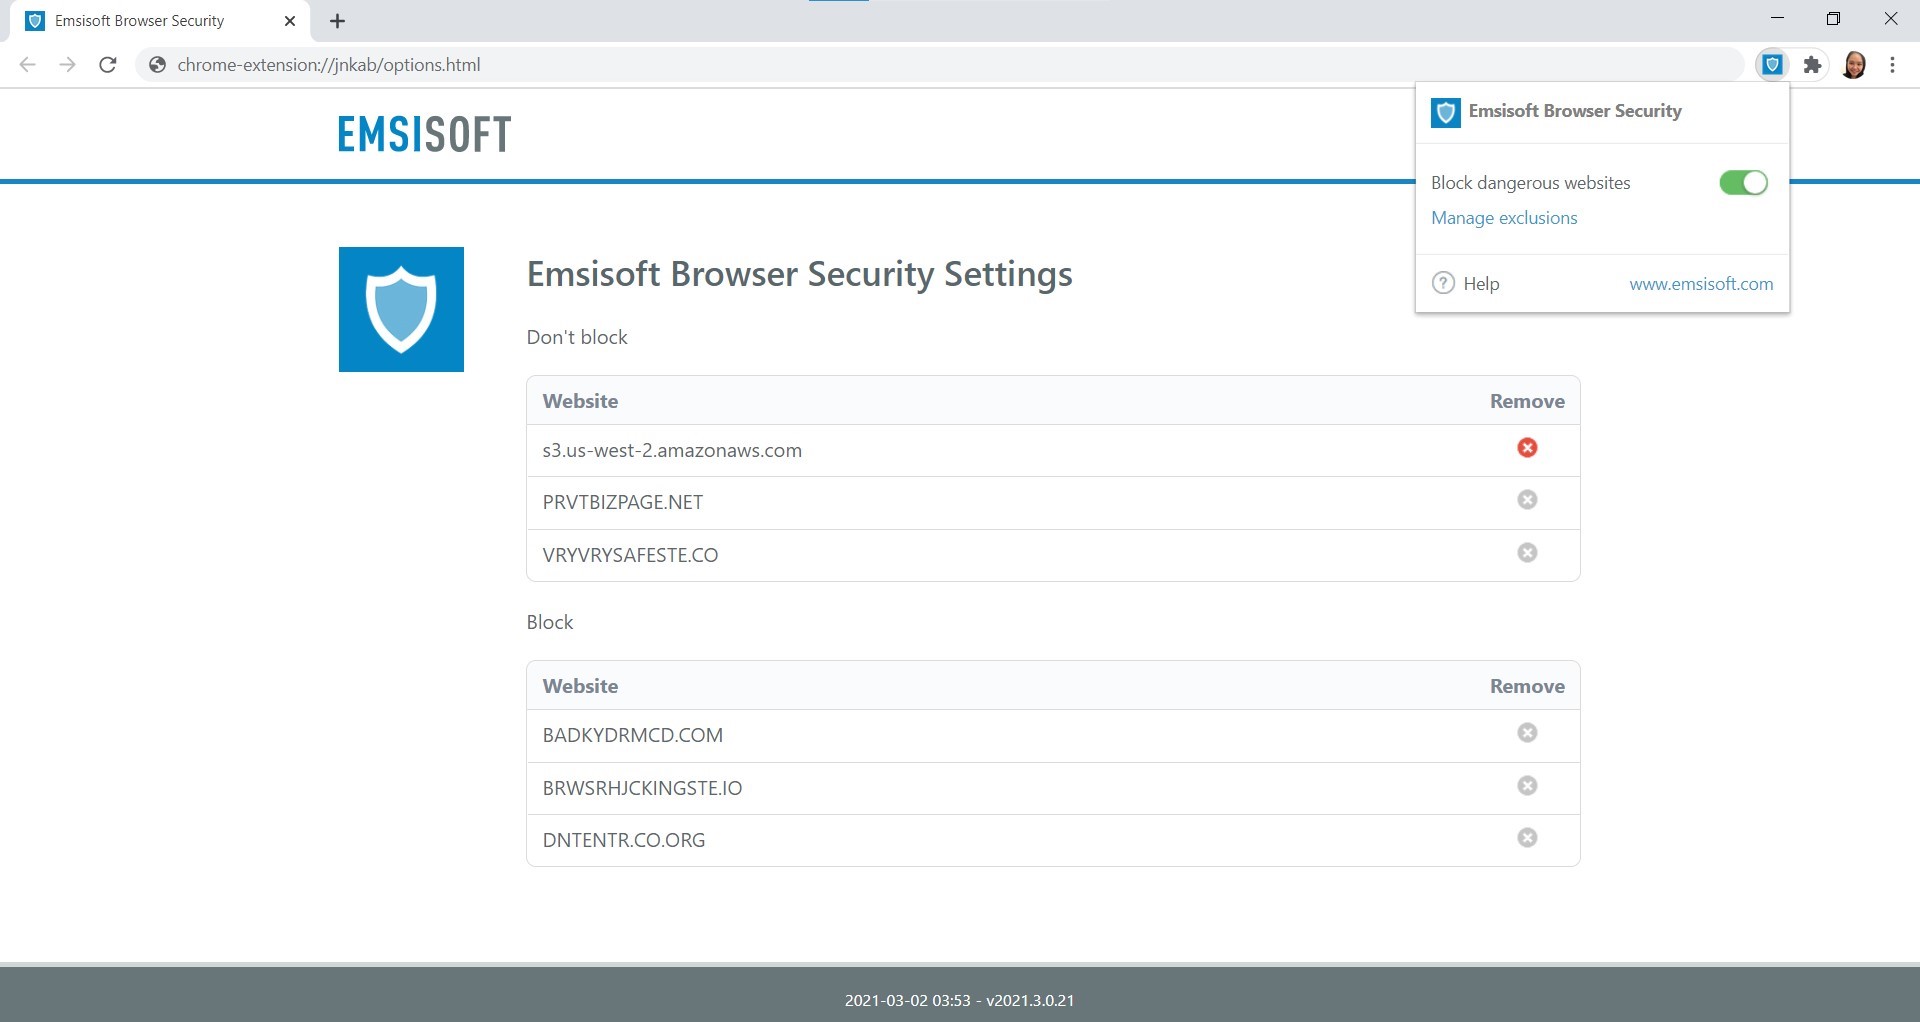This screenshot has width=1920, height=1022.
Task: Click the red remove icon for s3.us-west-2.amazonaws.com
Action: tap(1527, 449)
